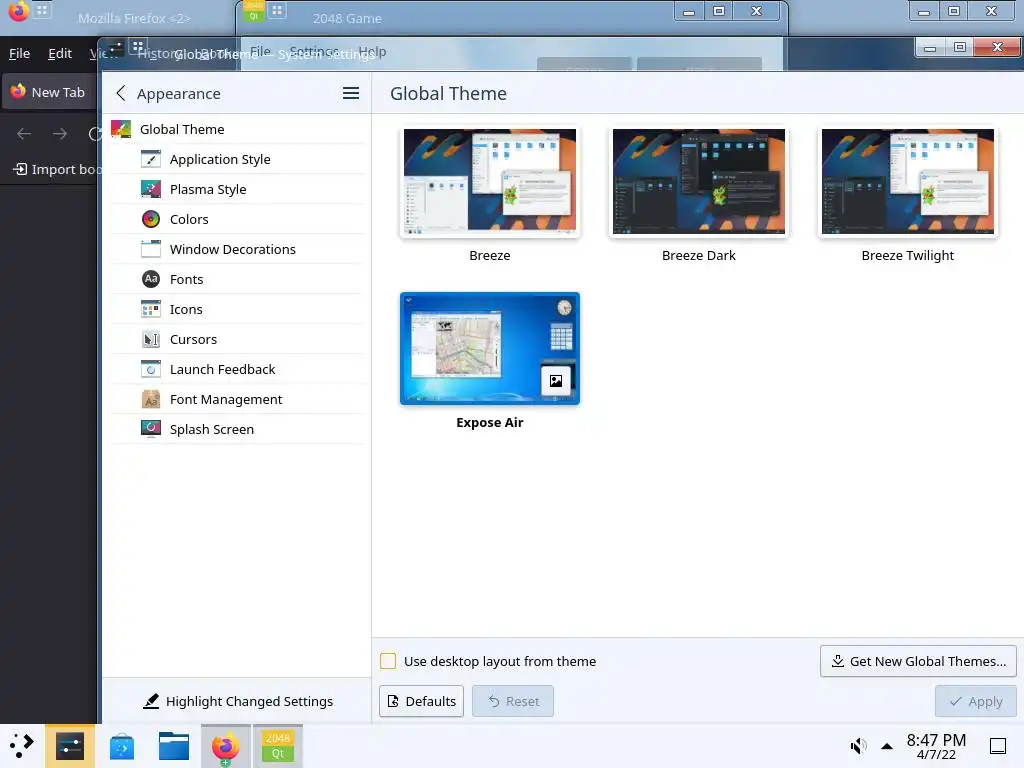Switch to the New Tab in Firefox

49,92
